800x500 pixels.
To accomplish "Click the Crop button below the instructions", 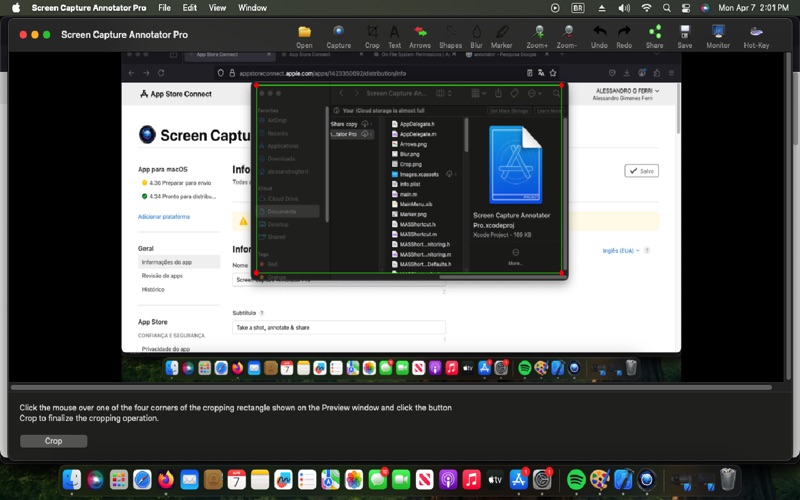I will (x=54, y=441).
